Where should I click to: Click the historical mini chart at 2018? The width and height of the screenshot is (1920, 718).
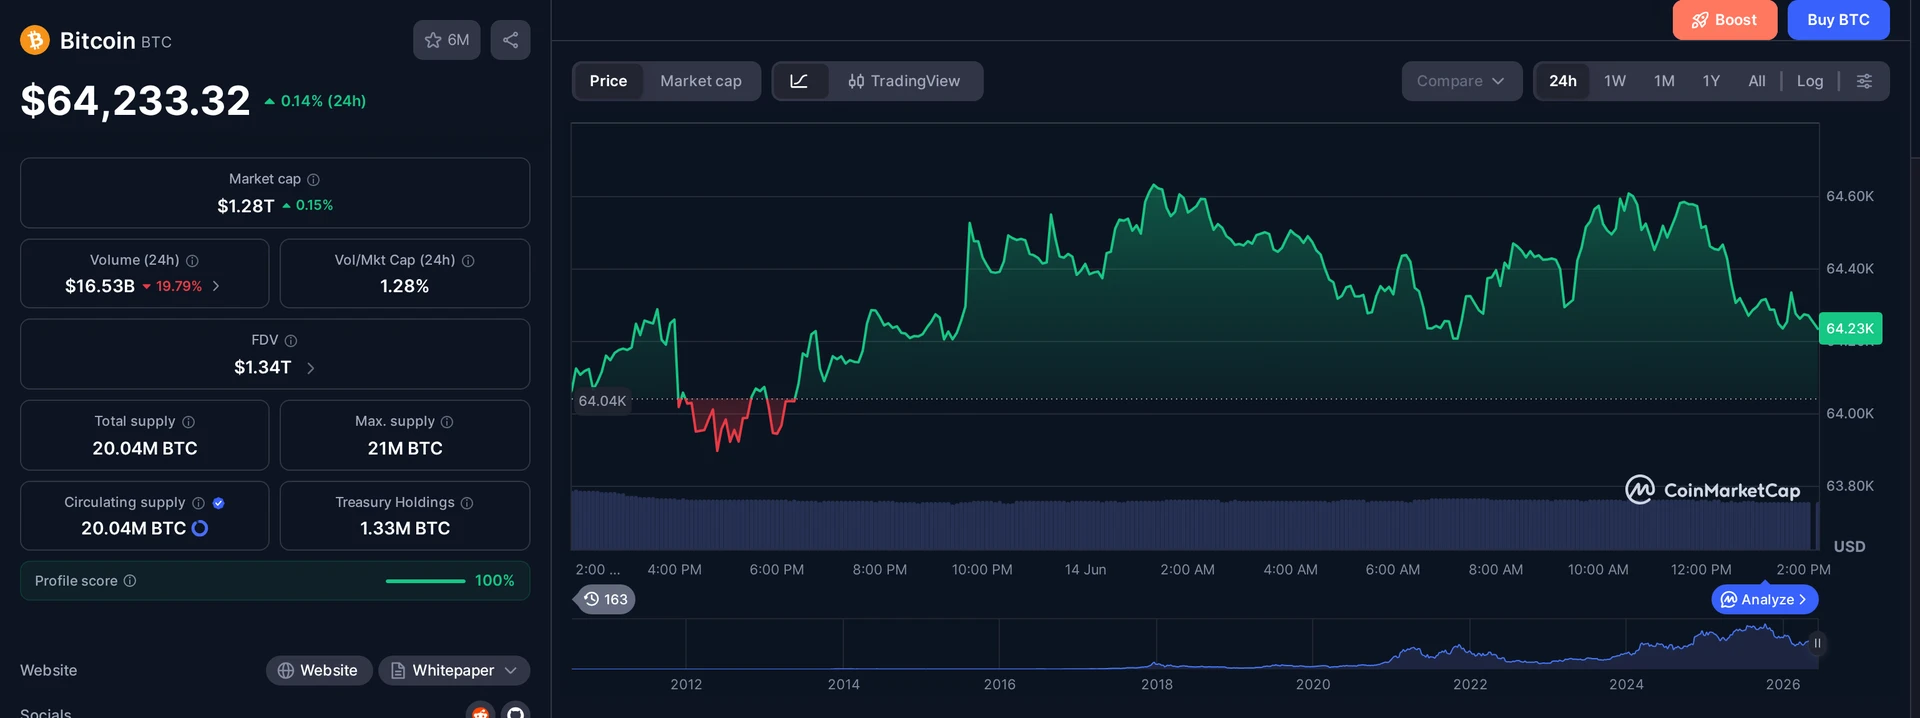tap(1157, 645)
